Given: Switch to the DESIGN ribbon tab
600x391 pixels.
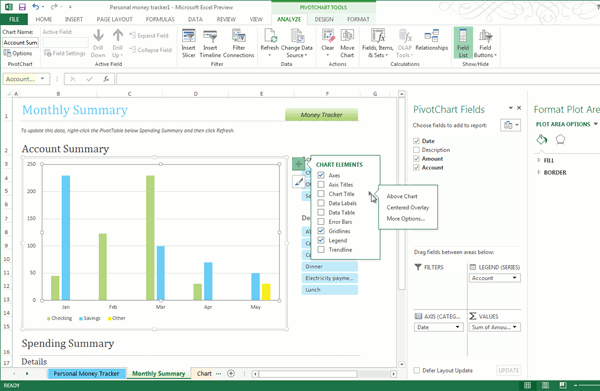Looking at the screenshot, I should click(x=324, y=19).
